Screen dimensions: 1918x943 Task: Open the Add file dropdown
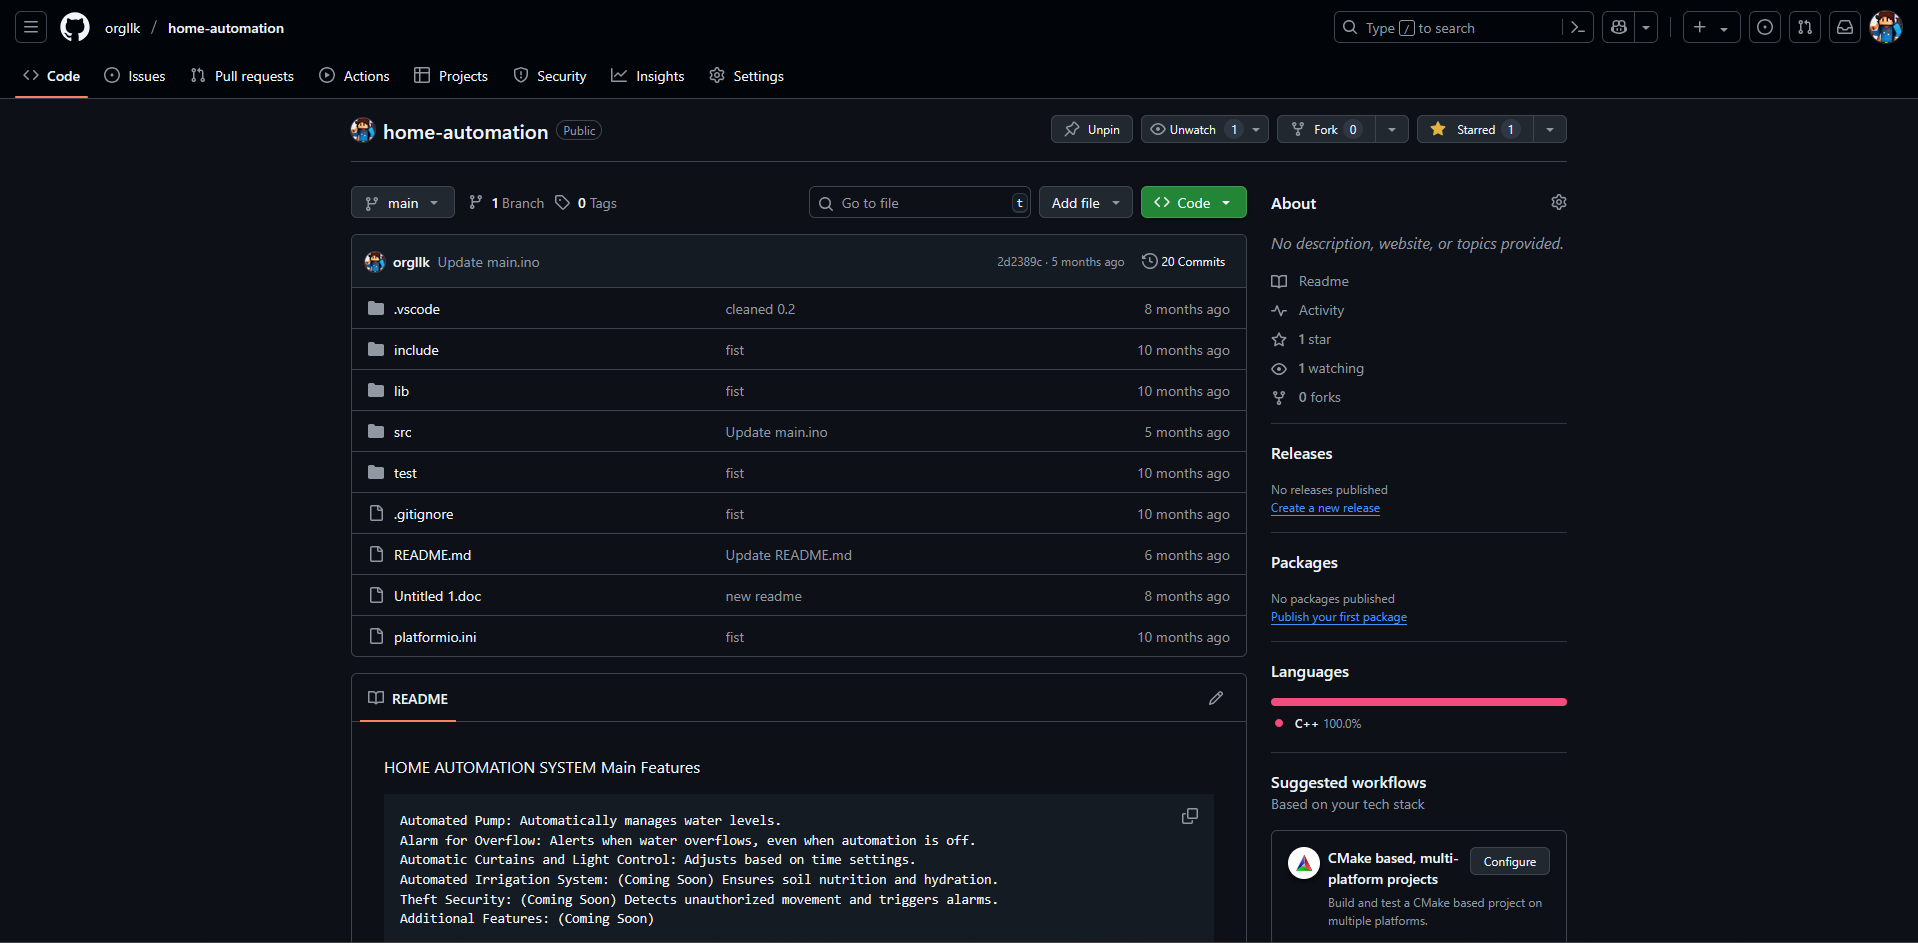point(1086,202)
